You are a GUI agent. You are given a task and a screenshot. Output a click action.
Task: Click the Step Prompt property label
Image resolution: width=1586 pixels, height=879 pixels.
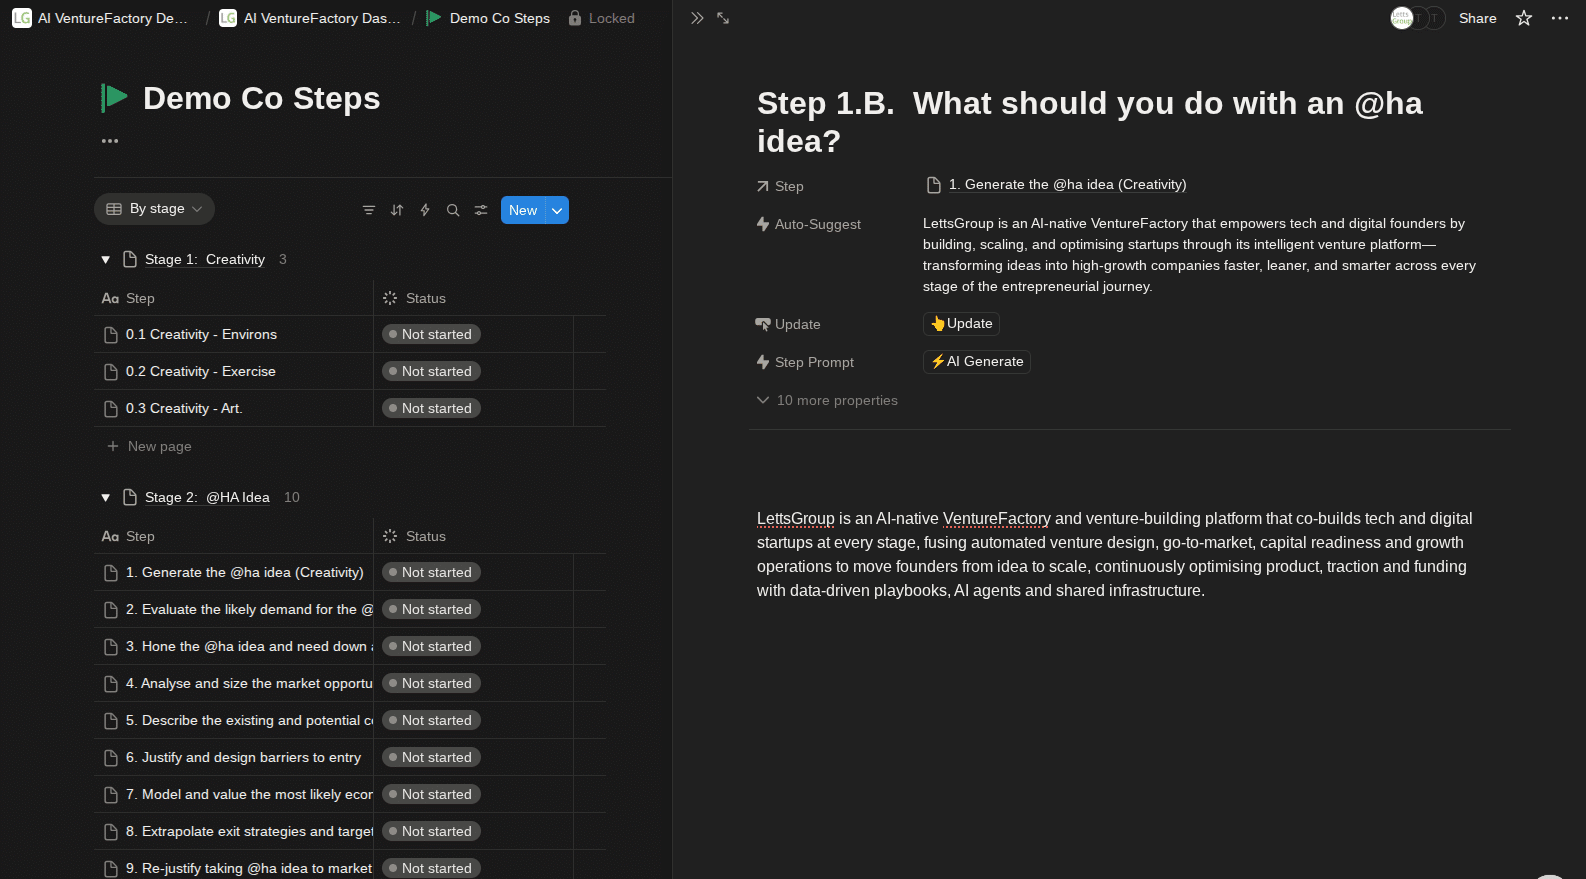[806, 362]
